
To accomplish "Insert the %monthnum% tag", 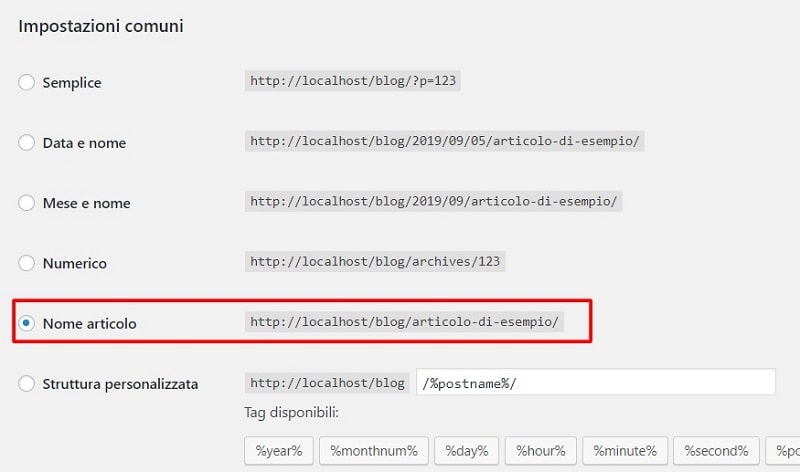I will coord(374,450).
